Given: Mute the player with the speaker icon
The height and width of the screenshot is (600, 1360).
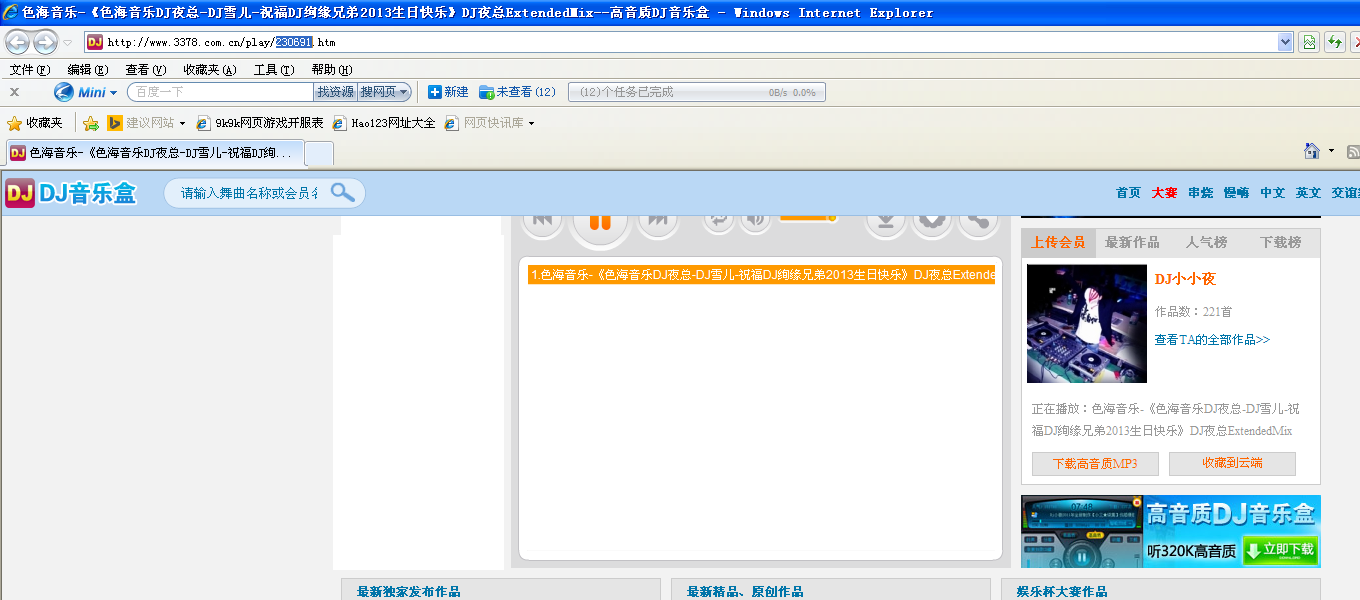Looking at the screenshot, I should click(756, 221).
